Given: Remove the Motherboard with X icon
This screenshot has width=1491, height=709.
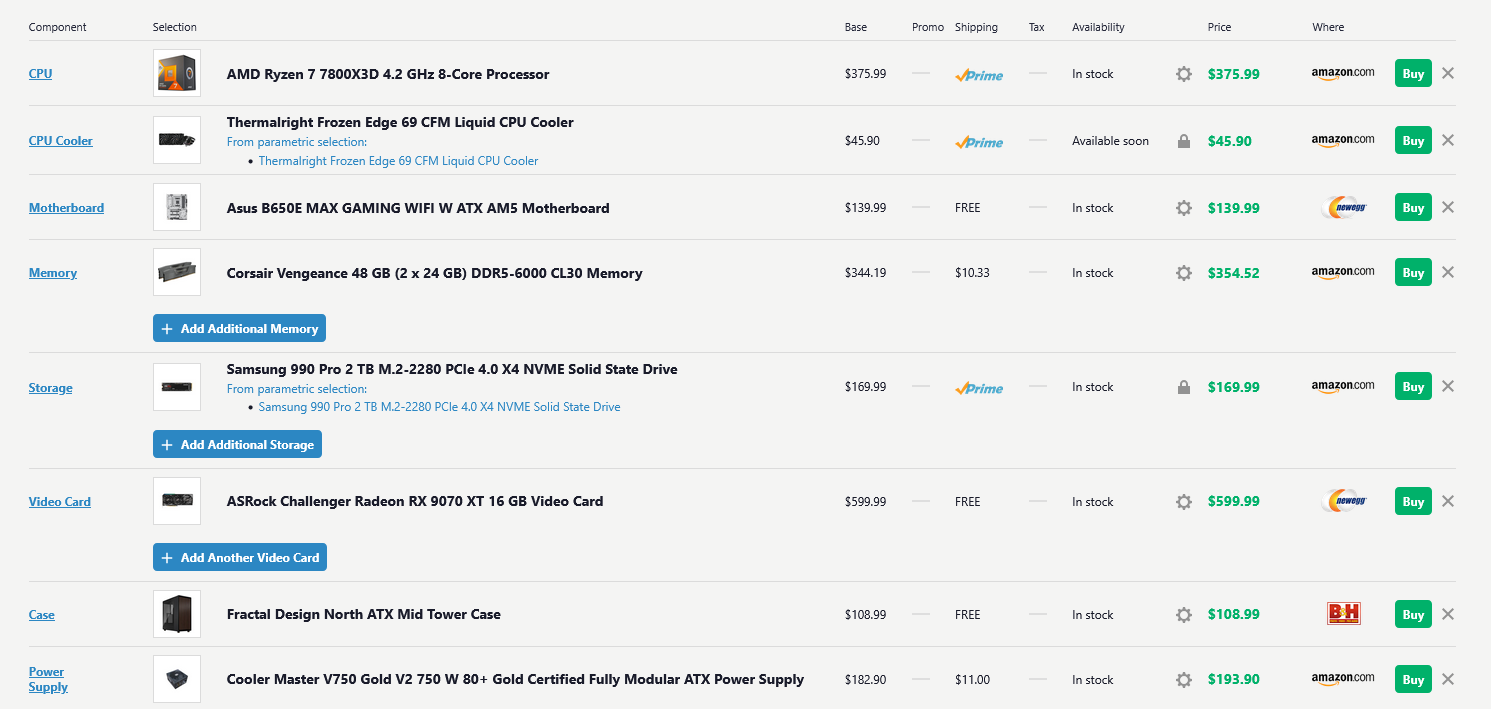Looking at the screenshot, I should 1448,207.
